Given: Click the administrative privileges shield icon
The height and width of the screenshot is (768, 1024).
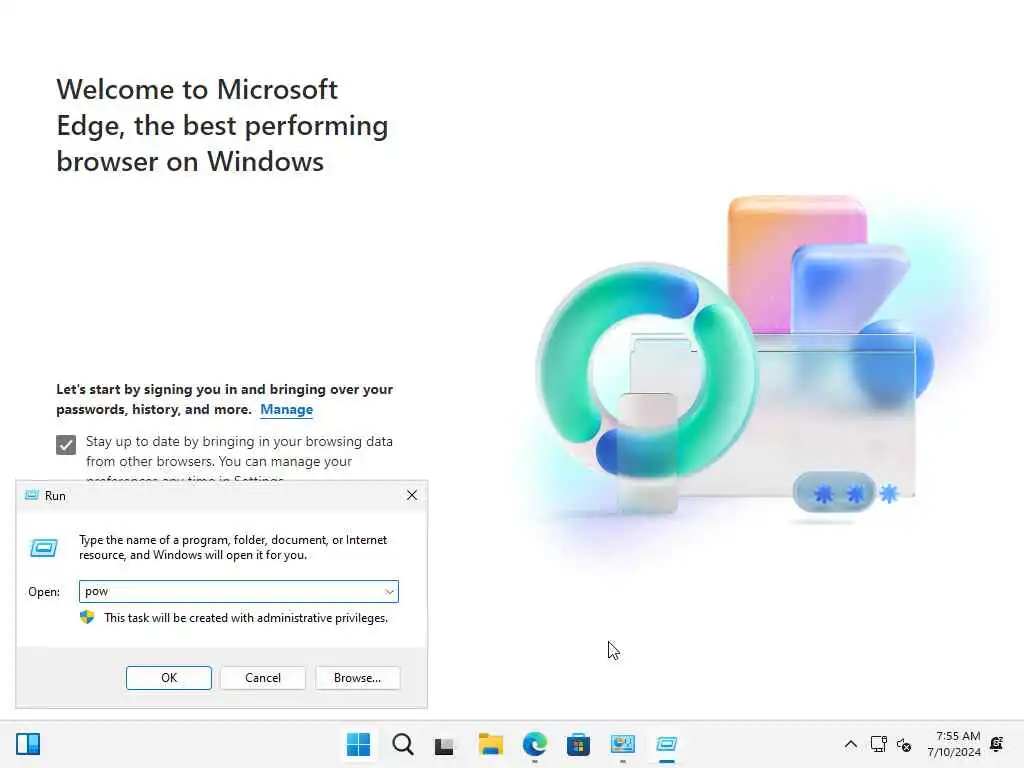Looking at the screenshot, I should click(x=87, y=617).
